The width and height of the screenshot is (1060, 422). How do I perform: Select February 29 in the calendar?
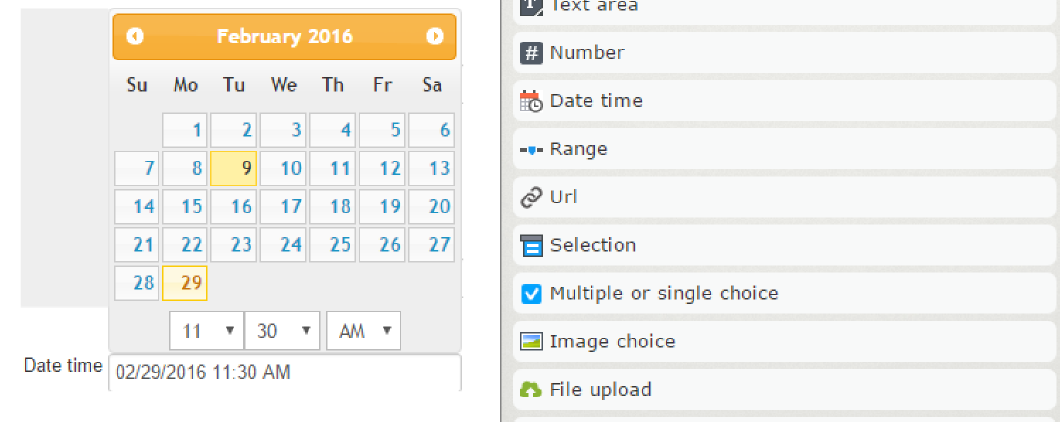(185, 283)
